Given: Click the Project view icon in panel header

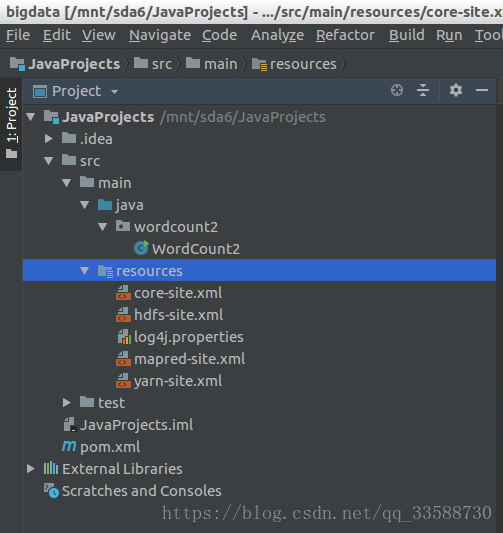Looking at the screenshot, I should point(40,91).
